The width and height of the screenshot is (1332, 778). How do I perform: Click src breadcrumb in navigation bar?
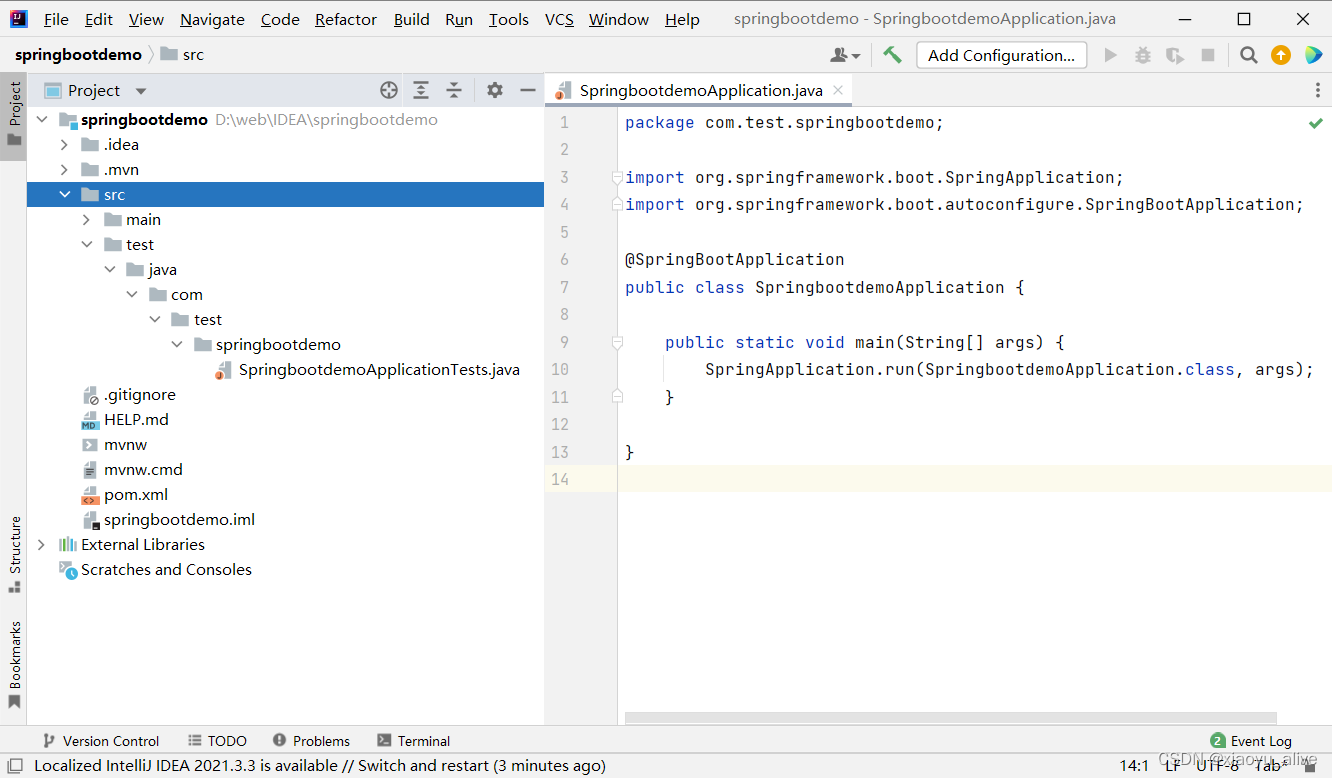pos(183,54)
